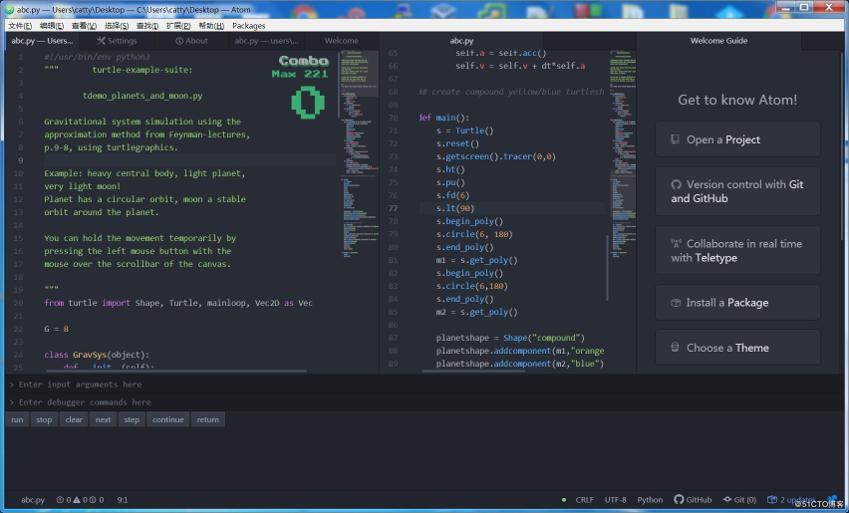Click the Atom app icon in the title bar
This screenshot has height=513, width=849.
[9, 9]
